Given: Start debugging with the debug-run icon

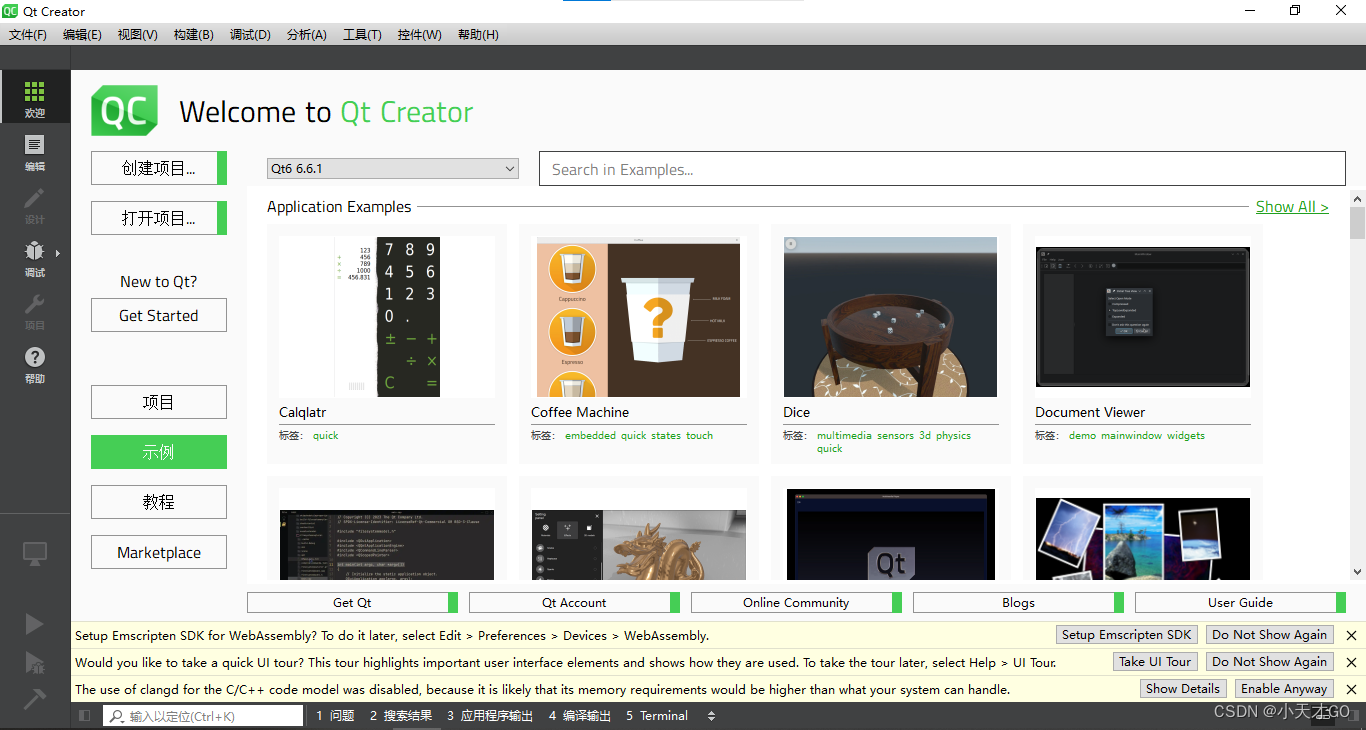Looking at the screenshot, I should 35,662.
